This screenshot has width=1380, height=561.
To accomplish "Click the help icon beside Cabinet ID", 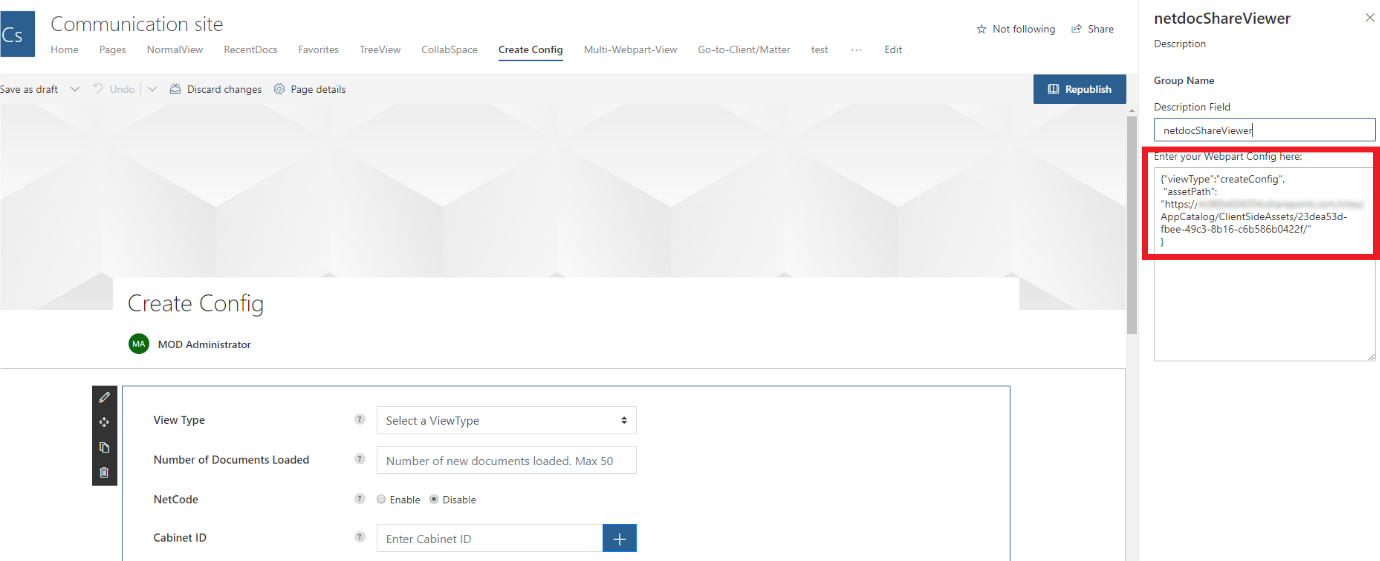I will click(360, 537).
